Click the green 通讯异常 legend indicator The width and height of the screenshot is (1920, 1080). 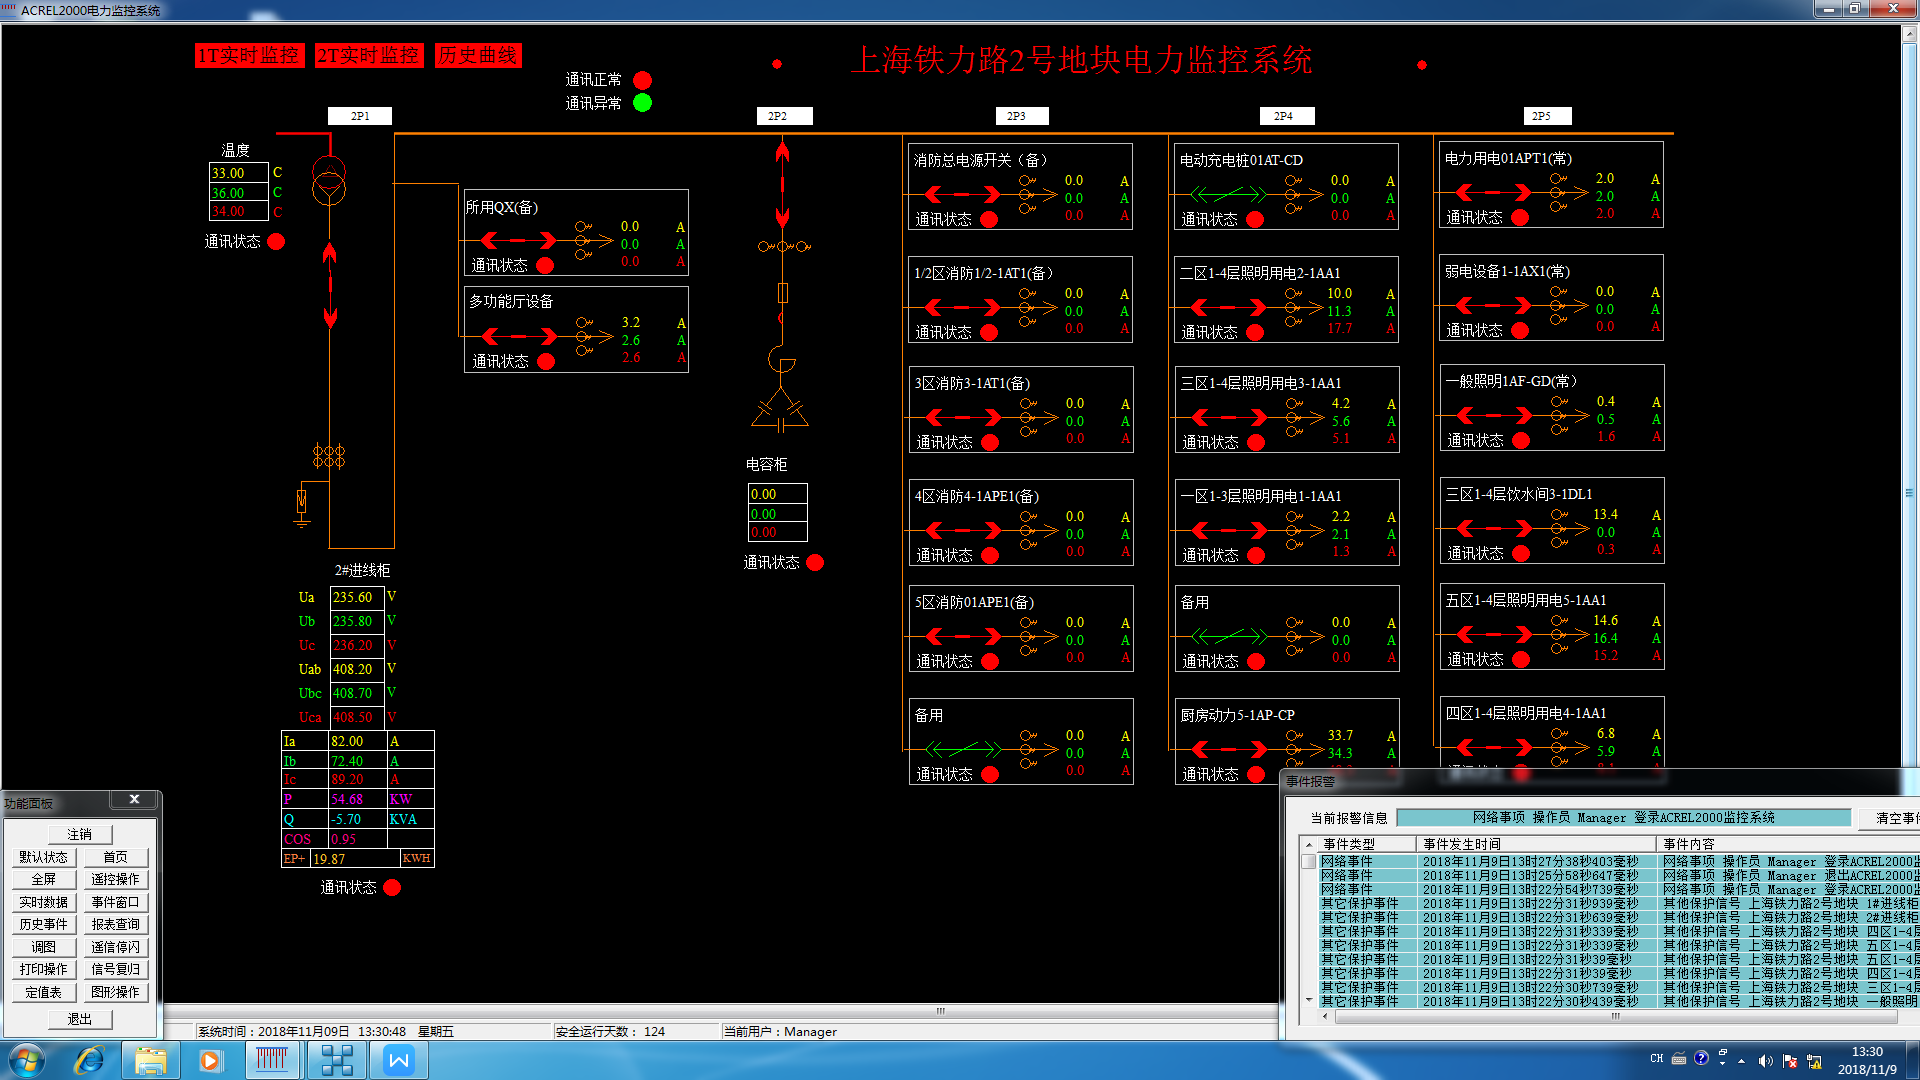tap(643, 102)
